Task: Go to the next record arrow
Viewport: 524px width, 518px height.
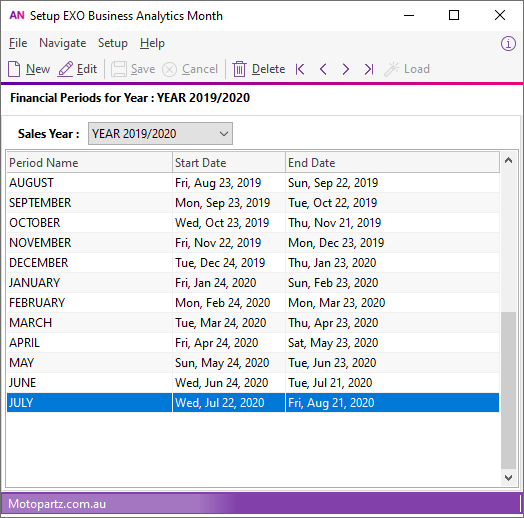Action: 346,69
